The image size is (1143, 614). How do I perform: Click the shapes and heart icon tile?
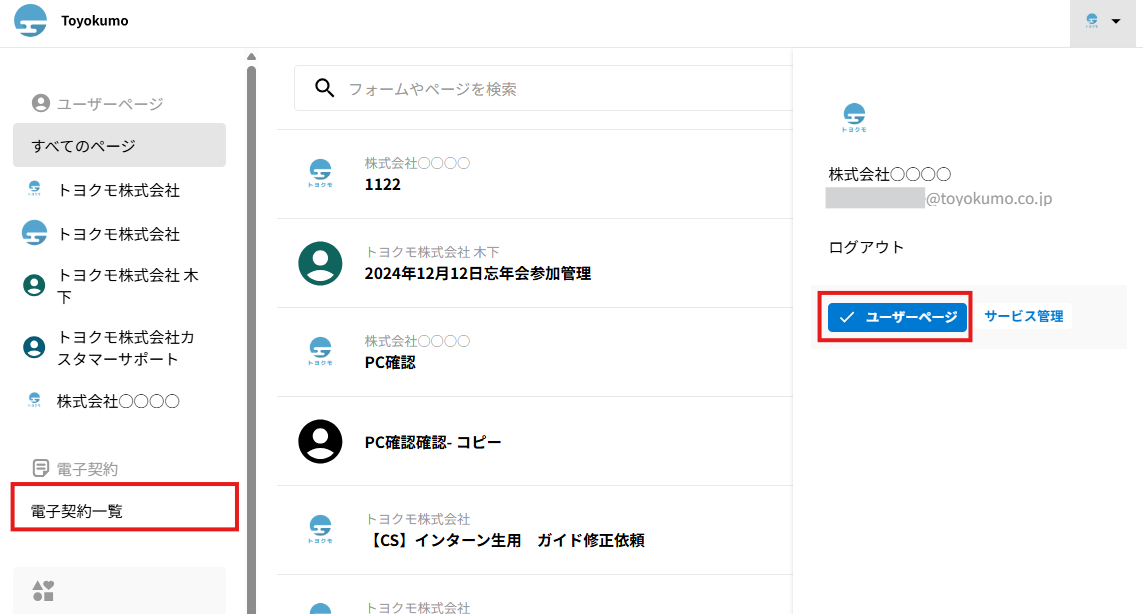[x=43, y=591]
